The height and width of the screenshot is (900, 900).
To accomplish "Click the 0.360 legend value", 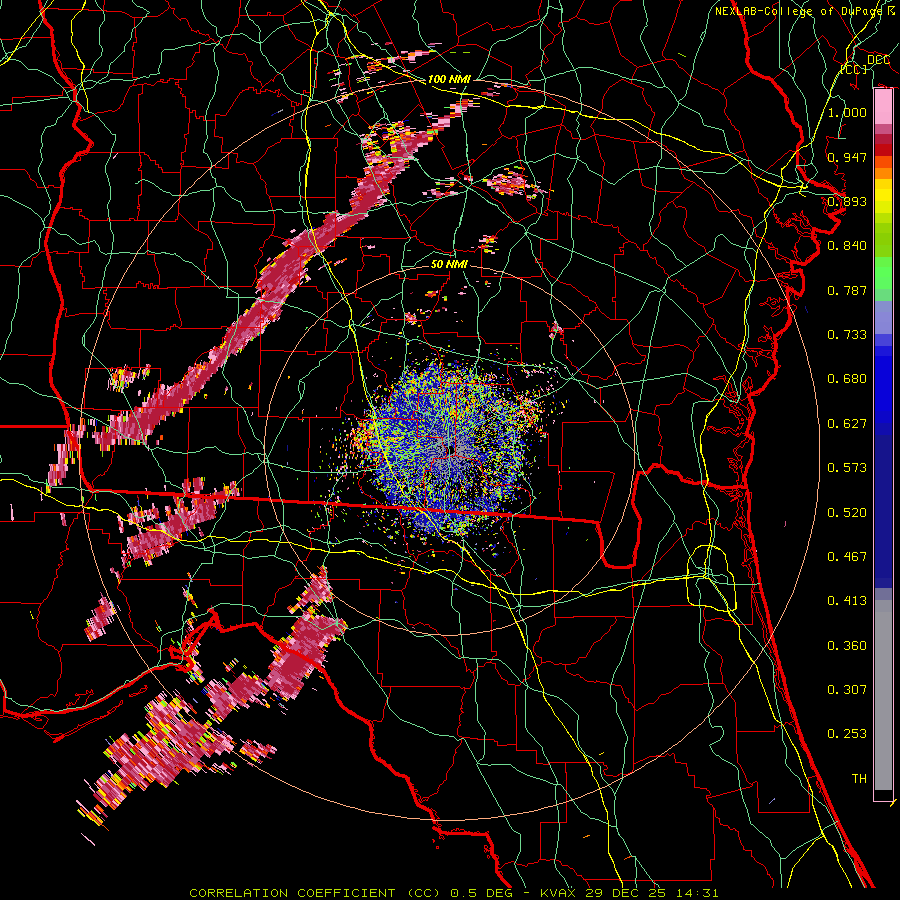I will click(847, 646).
